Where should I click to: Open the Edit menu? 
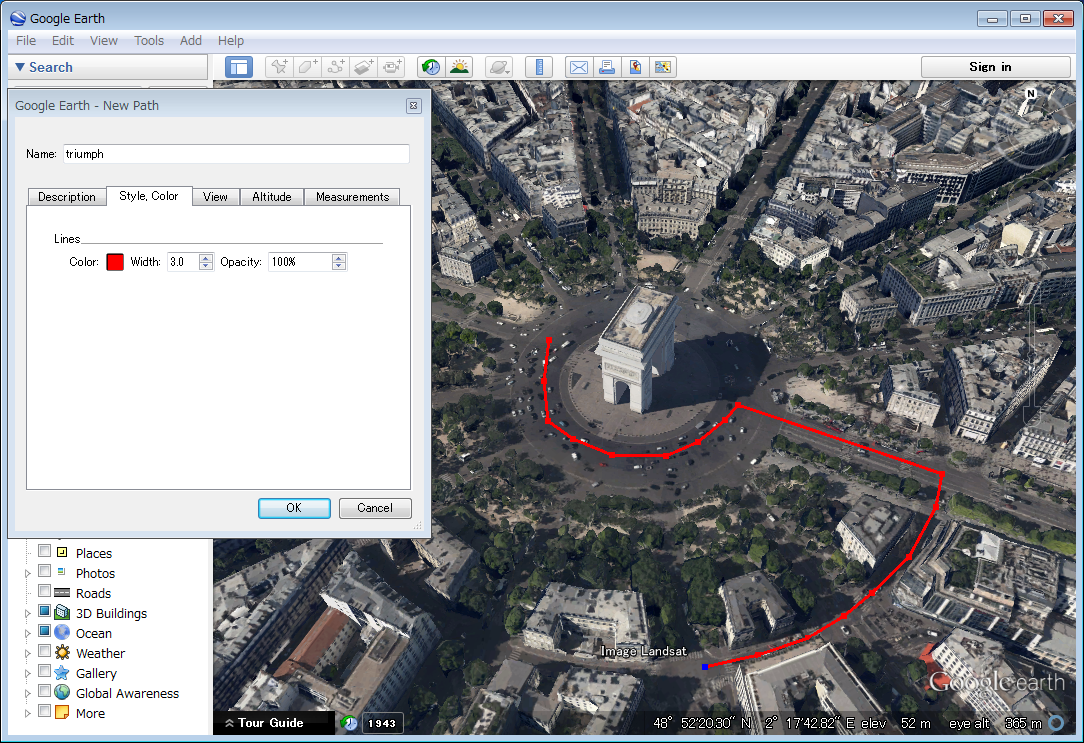click(x=63, y=41)
